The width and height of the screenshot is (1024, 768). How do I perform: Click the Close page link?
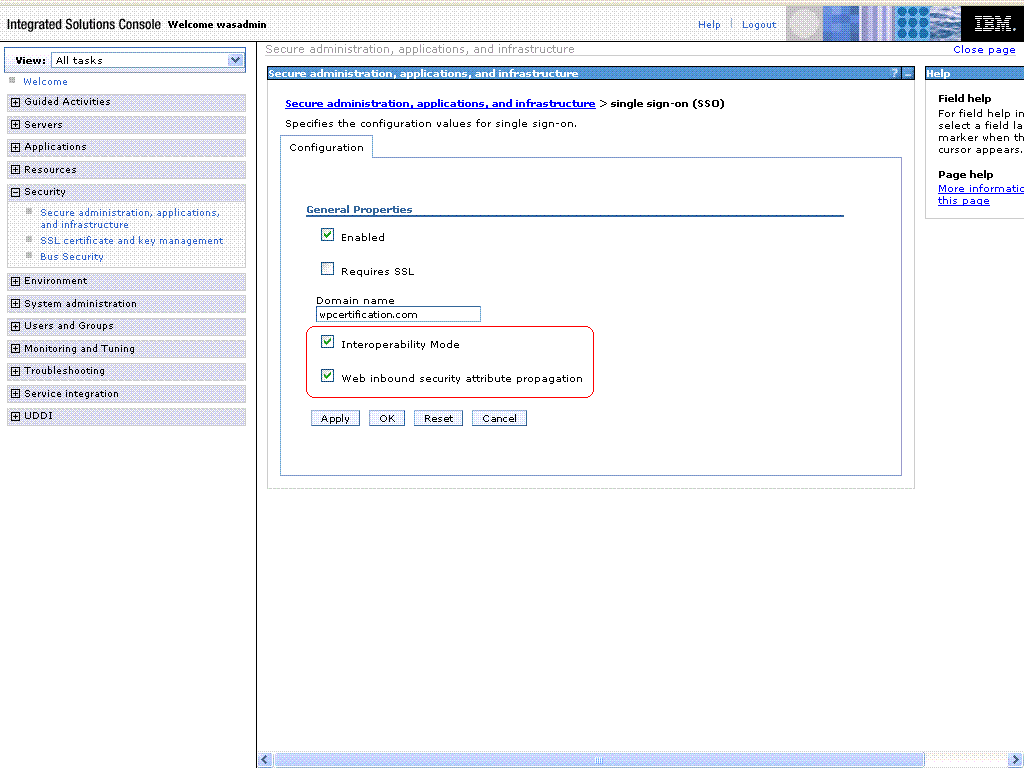(984, 50)
